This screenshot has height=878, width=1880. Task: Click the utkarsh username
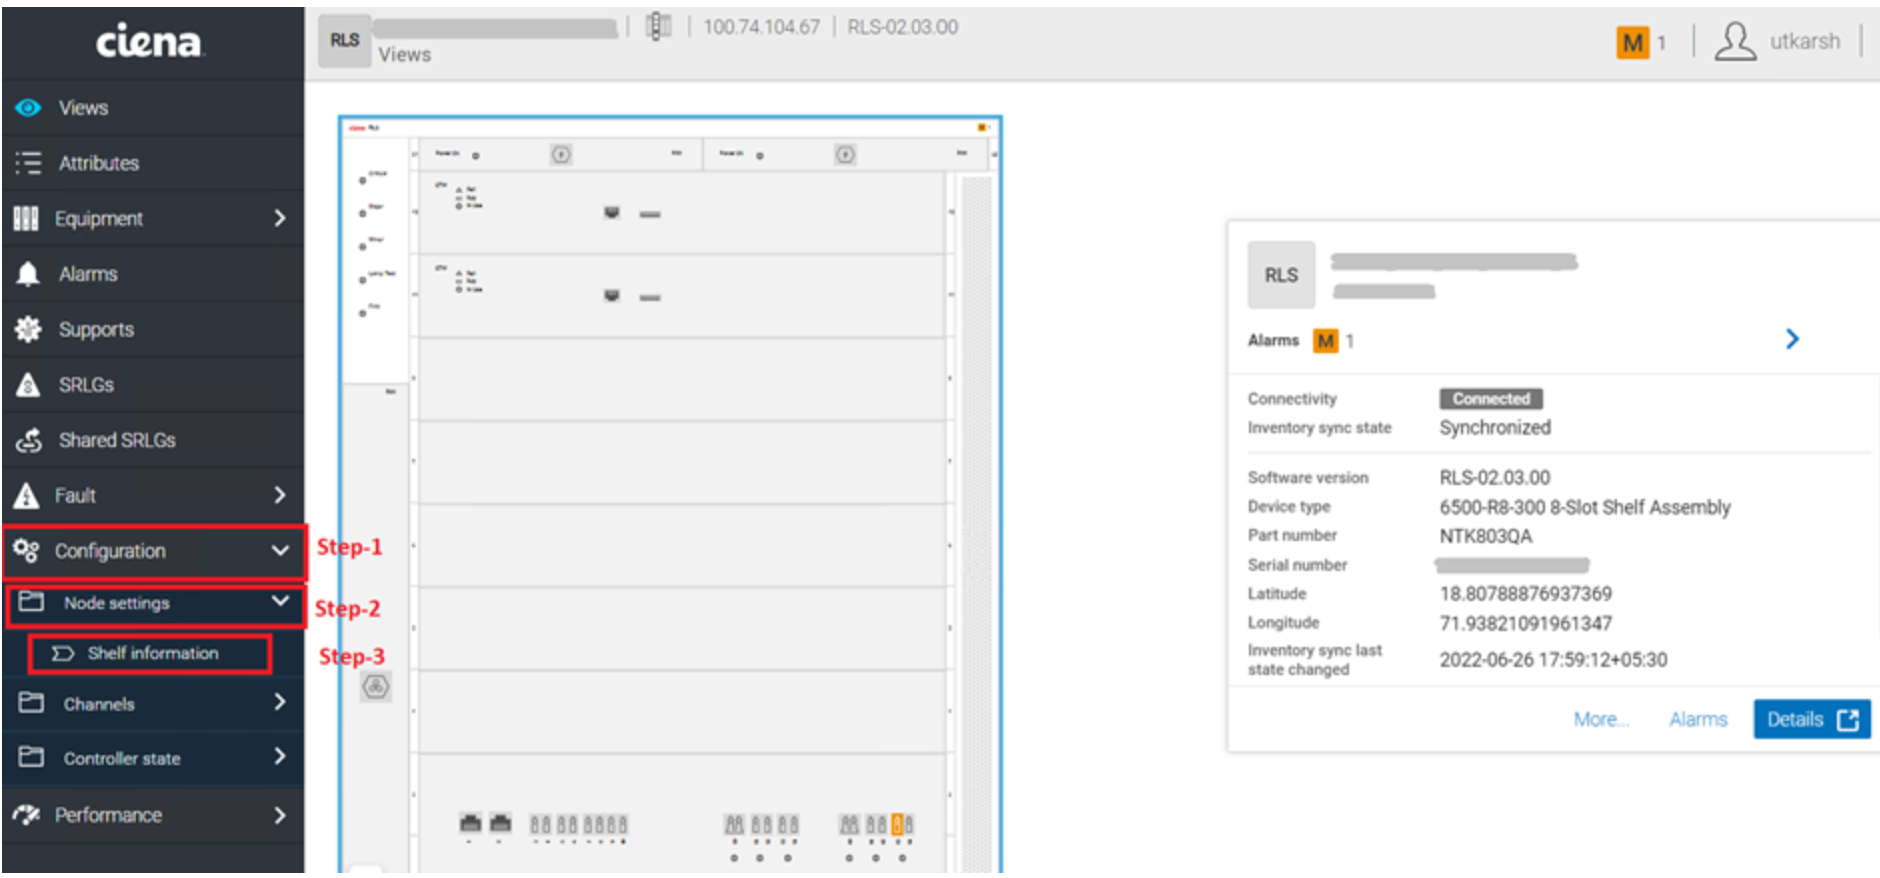click(x=1805, y=41)
